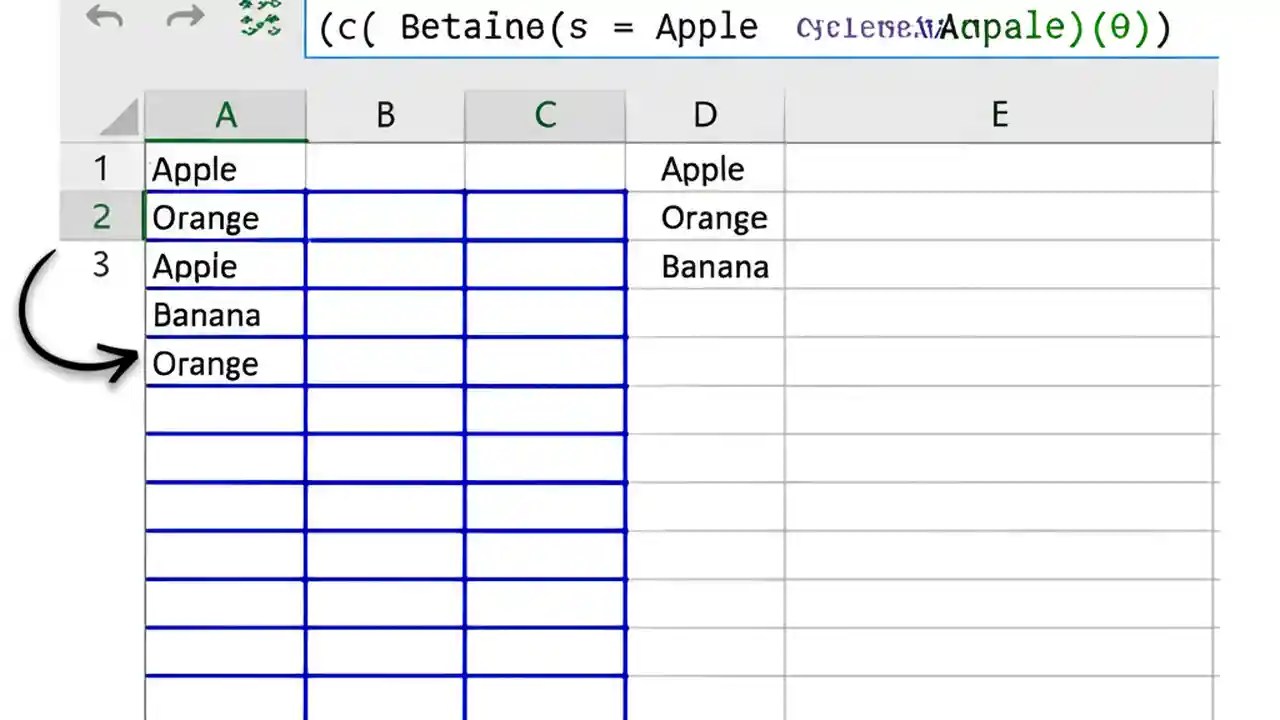Select column header B

[385, 115]
